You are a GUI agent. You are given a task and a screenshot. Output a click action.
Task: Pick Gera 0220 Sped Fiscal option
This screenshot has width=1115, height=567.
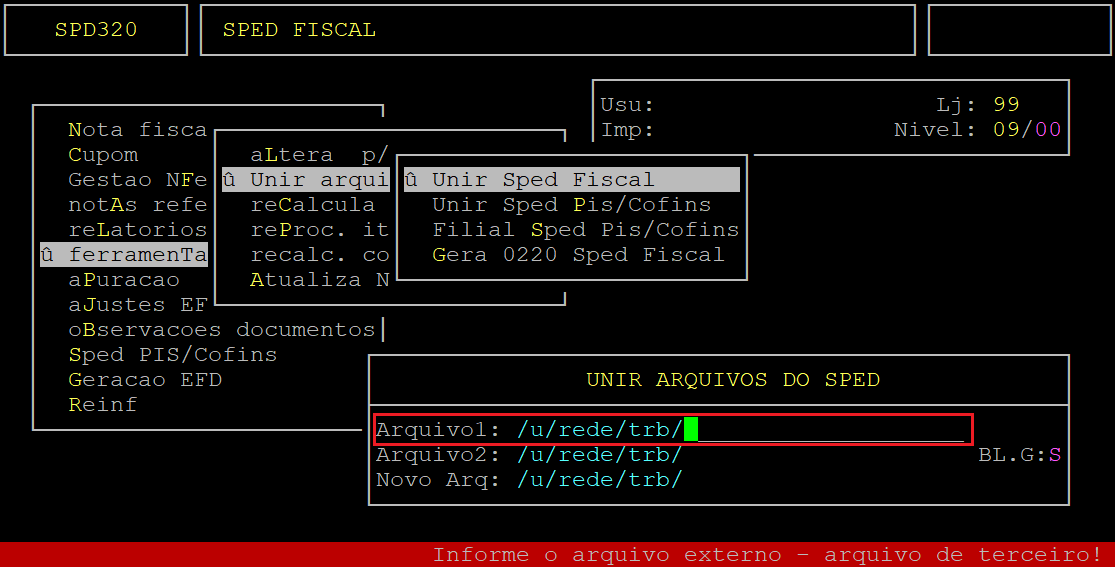578,255
